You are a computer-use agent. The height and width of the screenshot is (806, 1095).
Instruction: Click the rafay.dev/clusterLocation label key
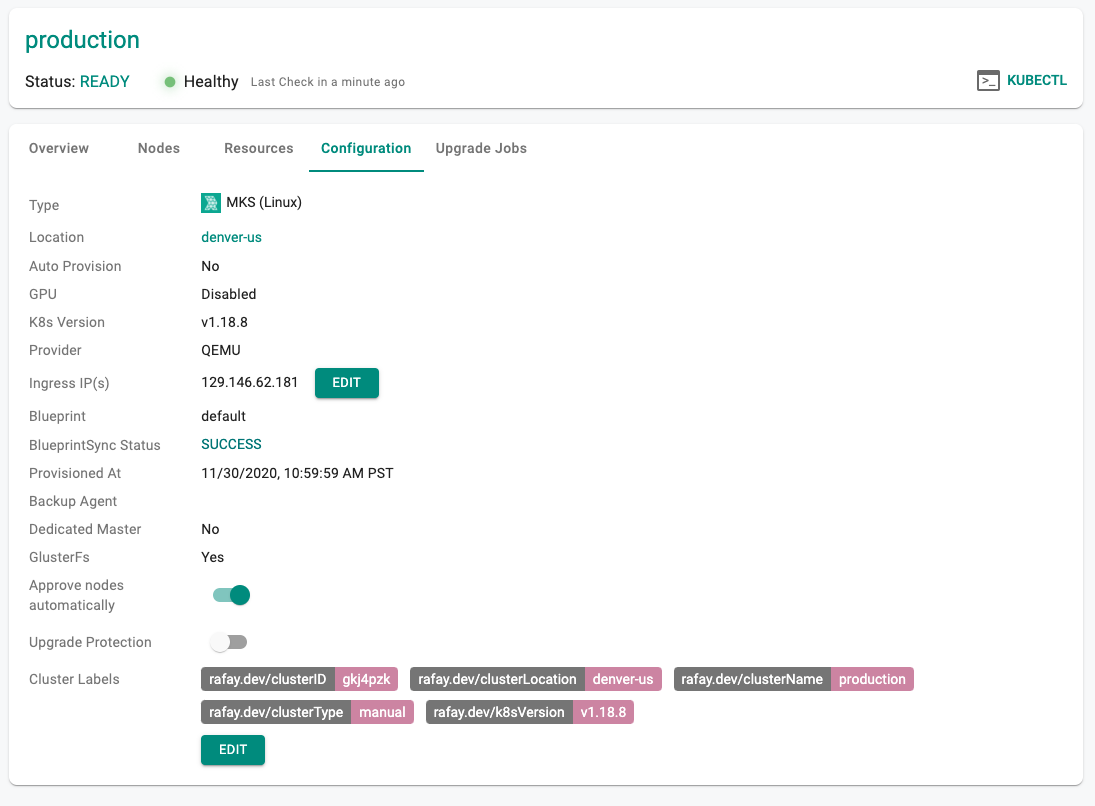click(497, 679)
